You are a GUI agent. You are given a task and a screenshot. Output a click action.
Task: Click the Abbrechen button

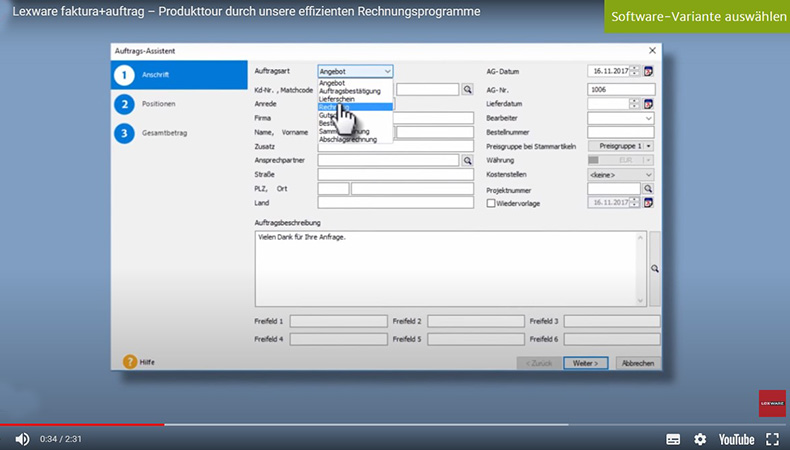[x=638, y=363]
